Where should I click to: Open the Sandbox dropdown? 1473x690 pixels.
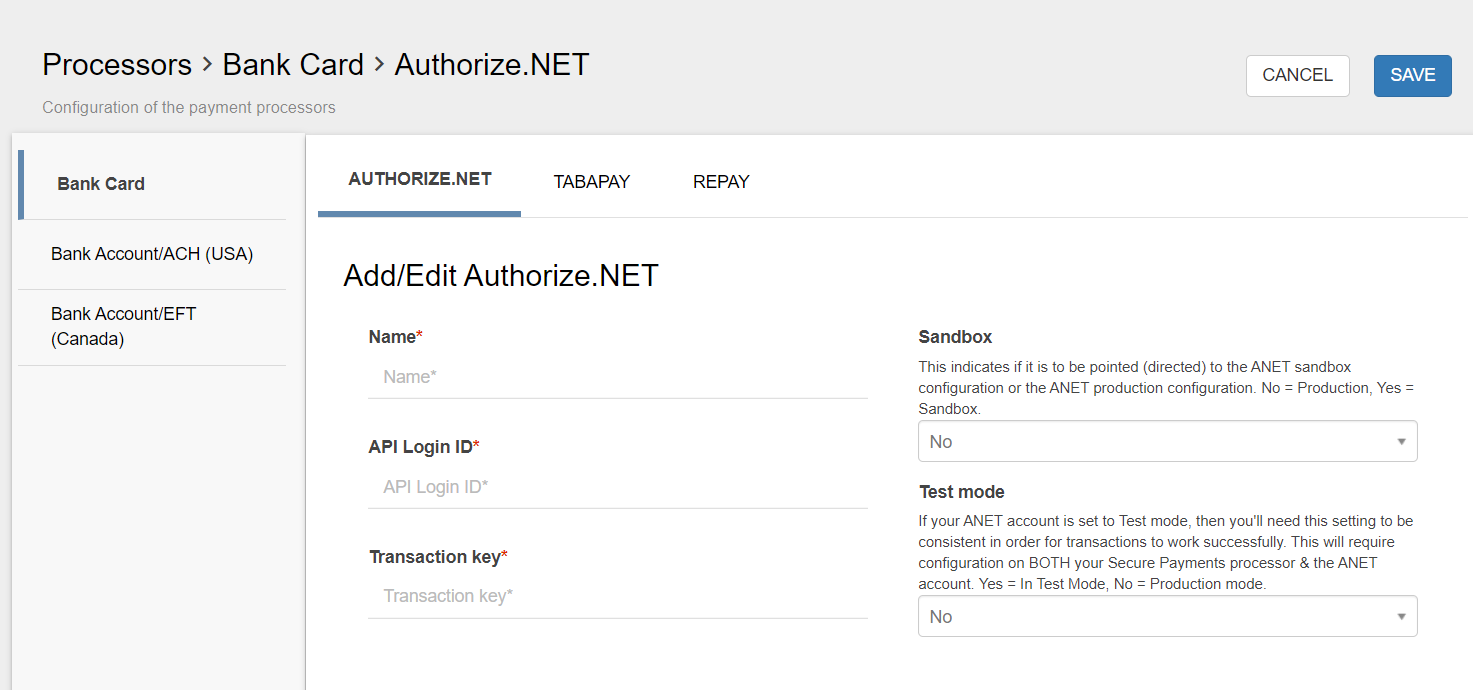coord(1168,441)
